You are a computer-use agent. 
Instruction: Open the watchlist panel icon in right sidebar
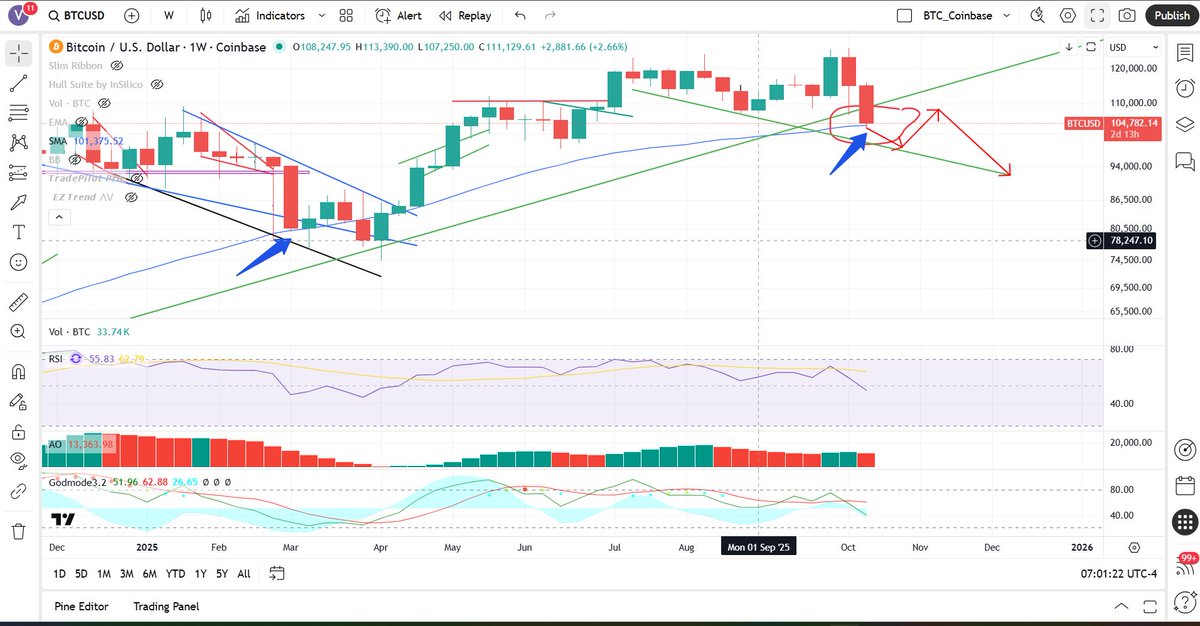pyautogui.click(x=1184, y=51)
